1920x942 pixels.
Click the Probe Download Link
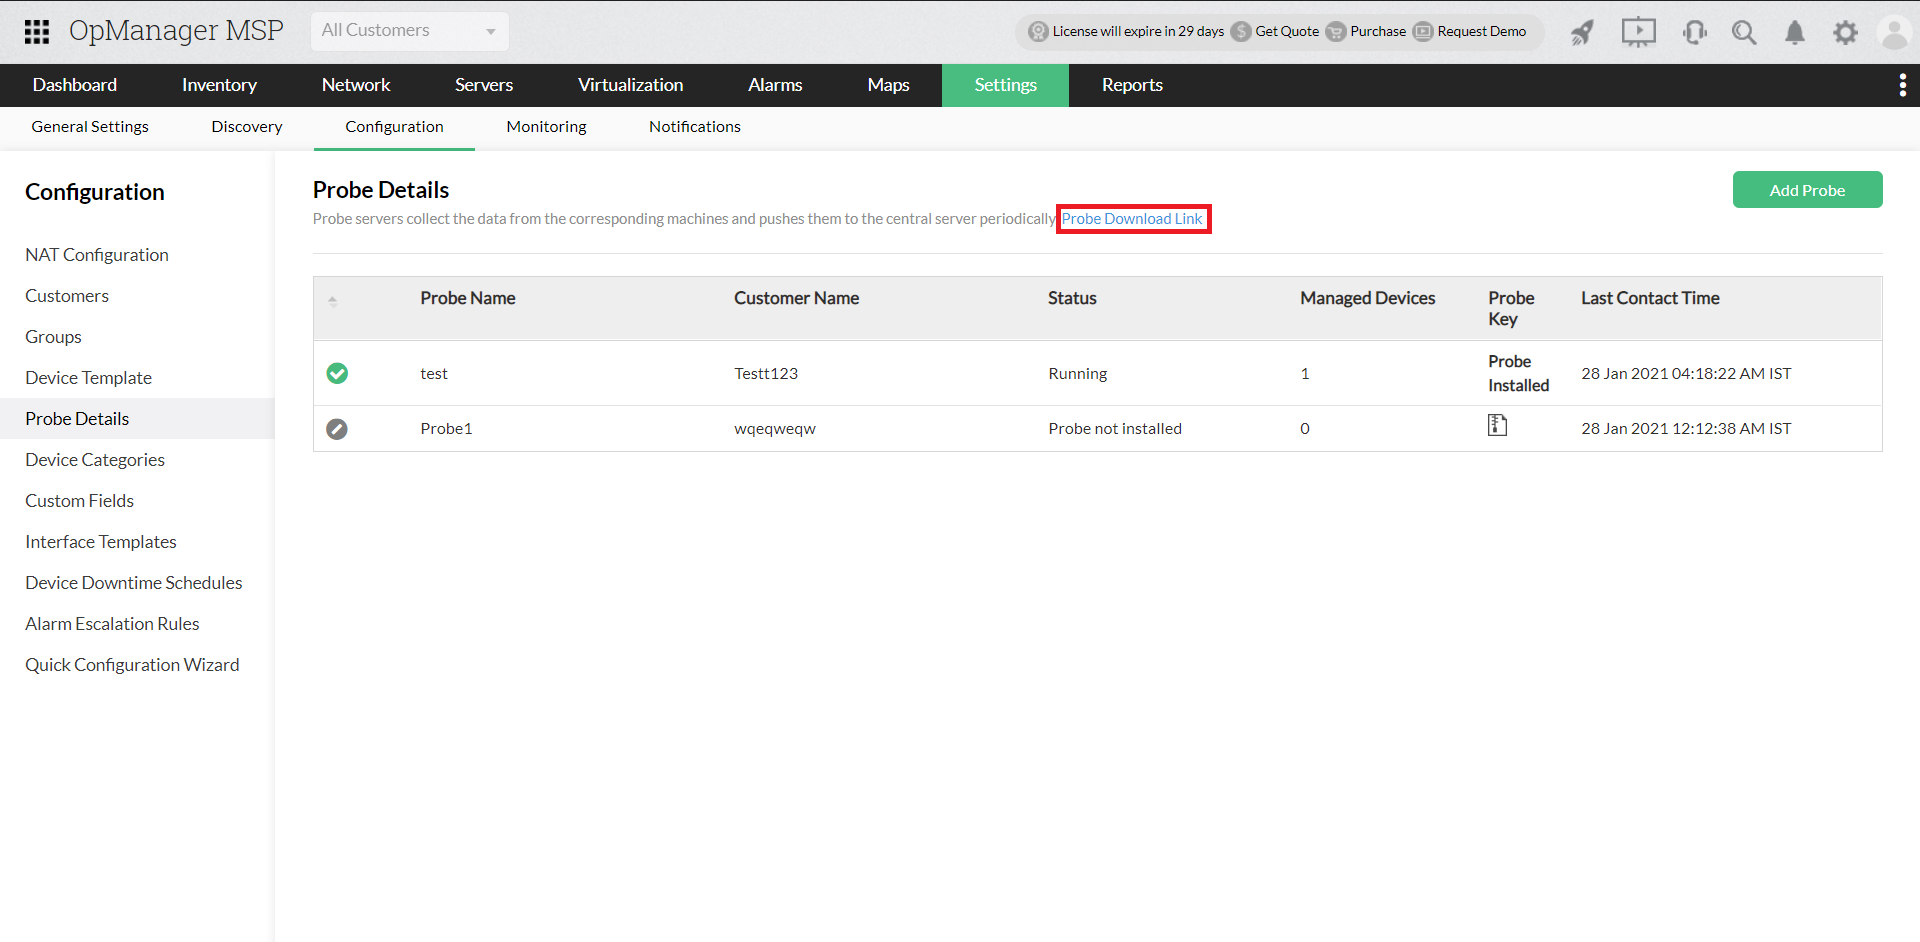(1133, 218)
